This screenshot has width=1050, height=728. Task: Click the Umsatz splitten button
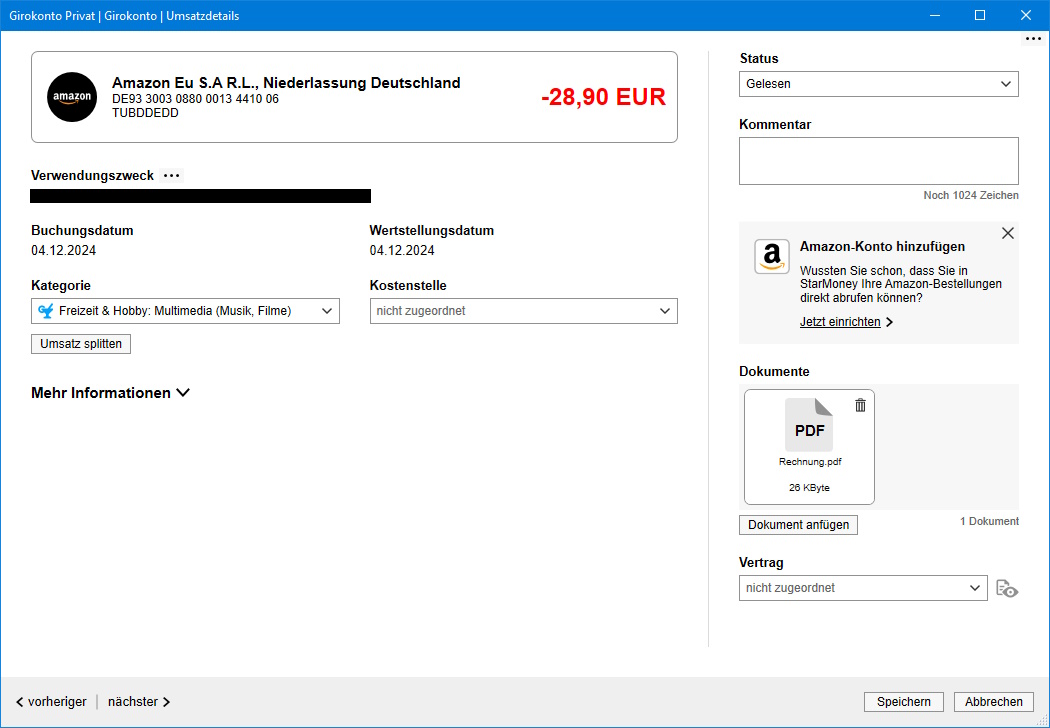pos(81,344)
